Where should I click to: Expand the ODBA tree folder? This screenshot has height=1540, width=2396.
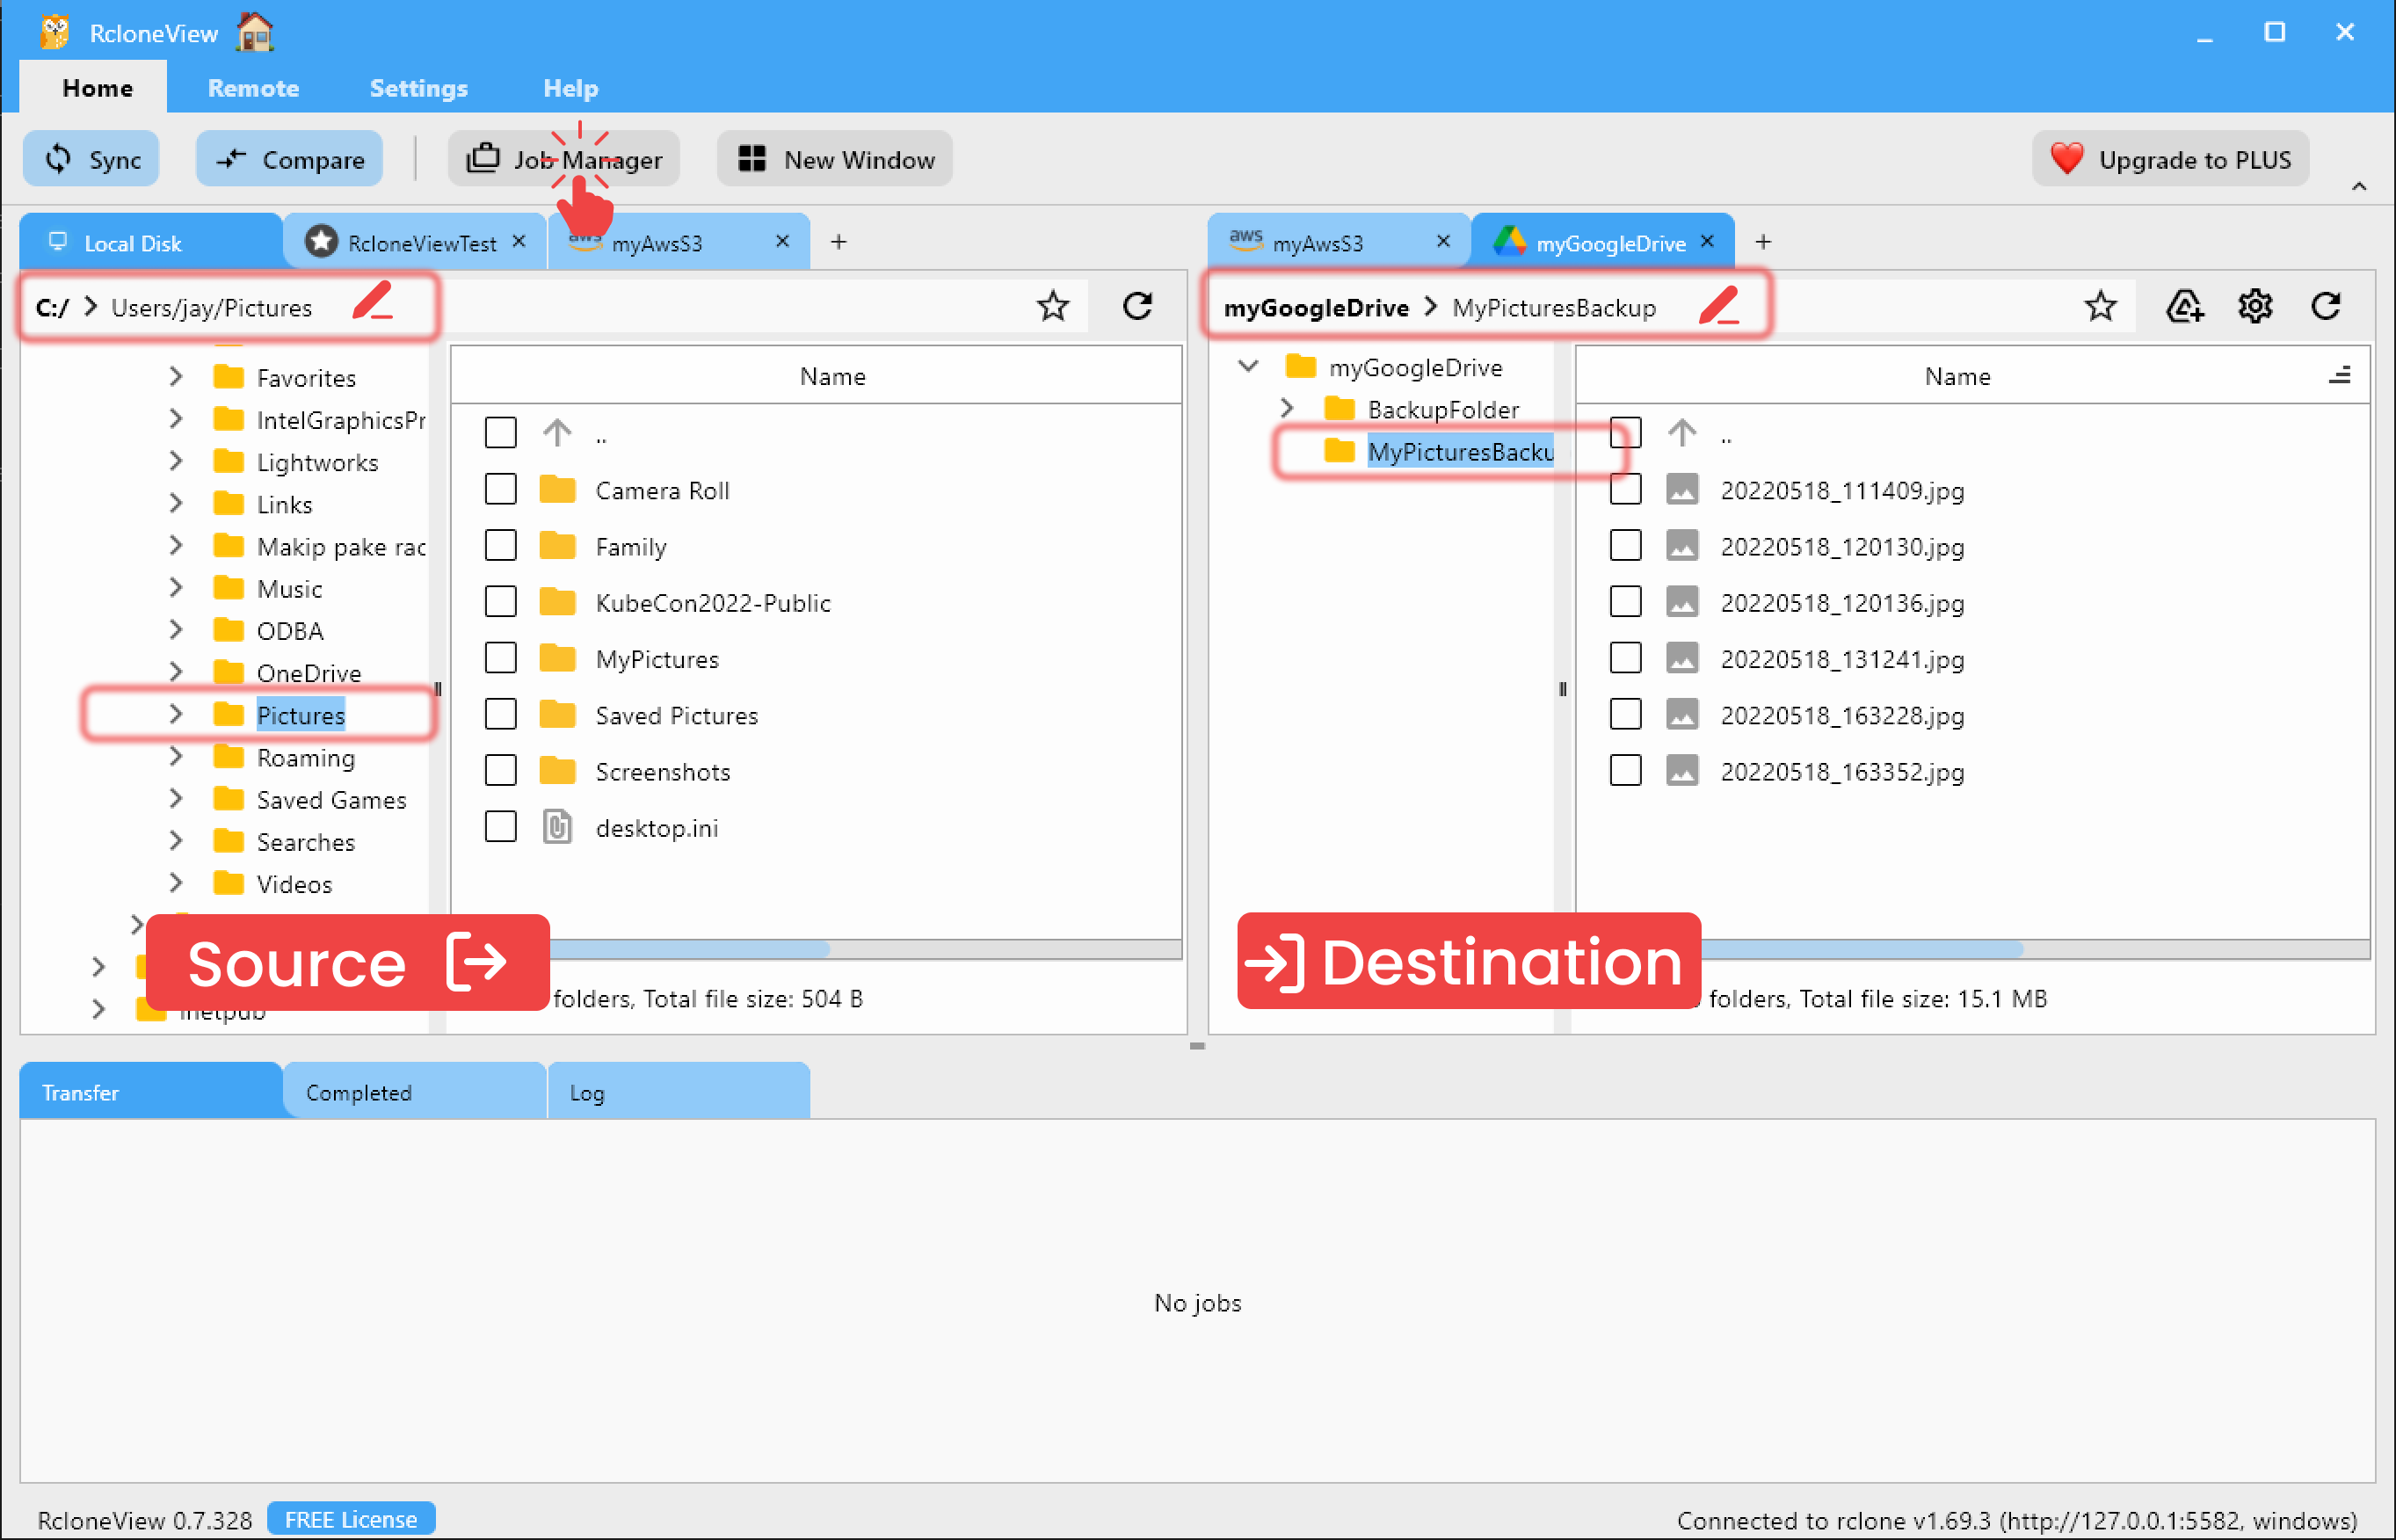176,629
